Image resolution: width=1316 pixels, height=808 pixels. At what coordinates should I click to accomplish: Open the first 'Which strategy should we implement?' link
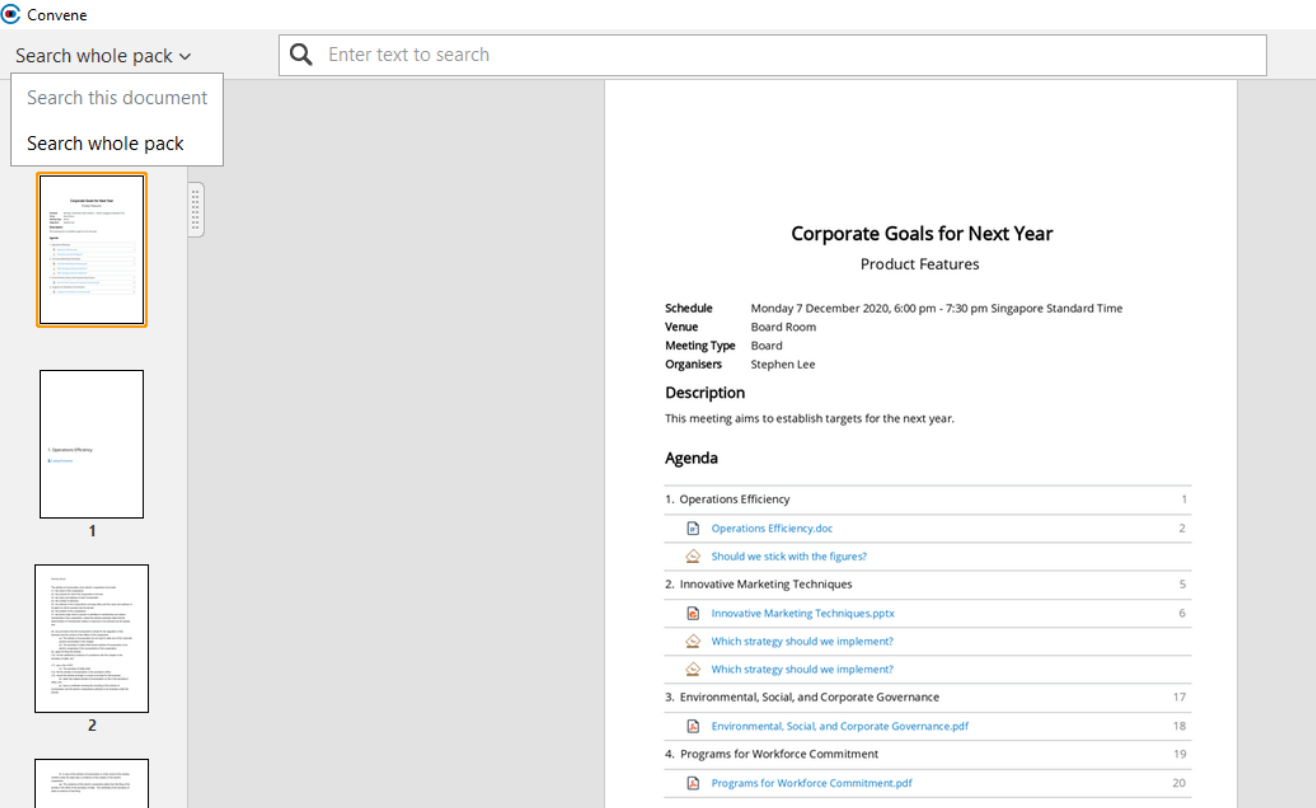pos(802,641)
